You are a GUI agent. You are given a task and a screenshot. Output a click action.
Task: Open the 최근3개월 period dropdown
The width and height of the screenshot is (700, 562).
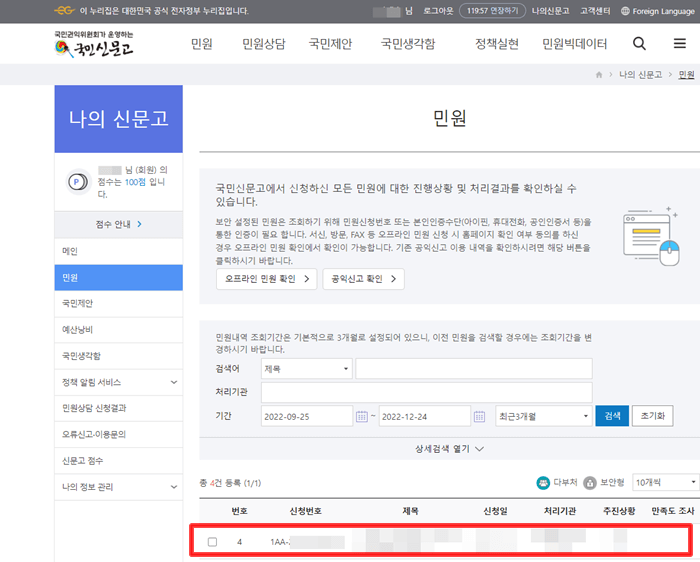coord(544,416)
